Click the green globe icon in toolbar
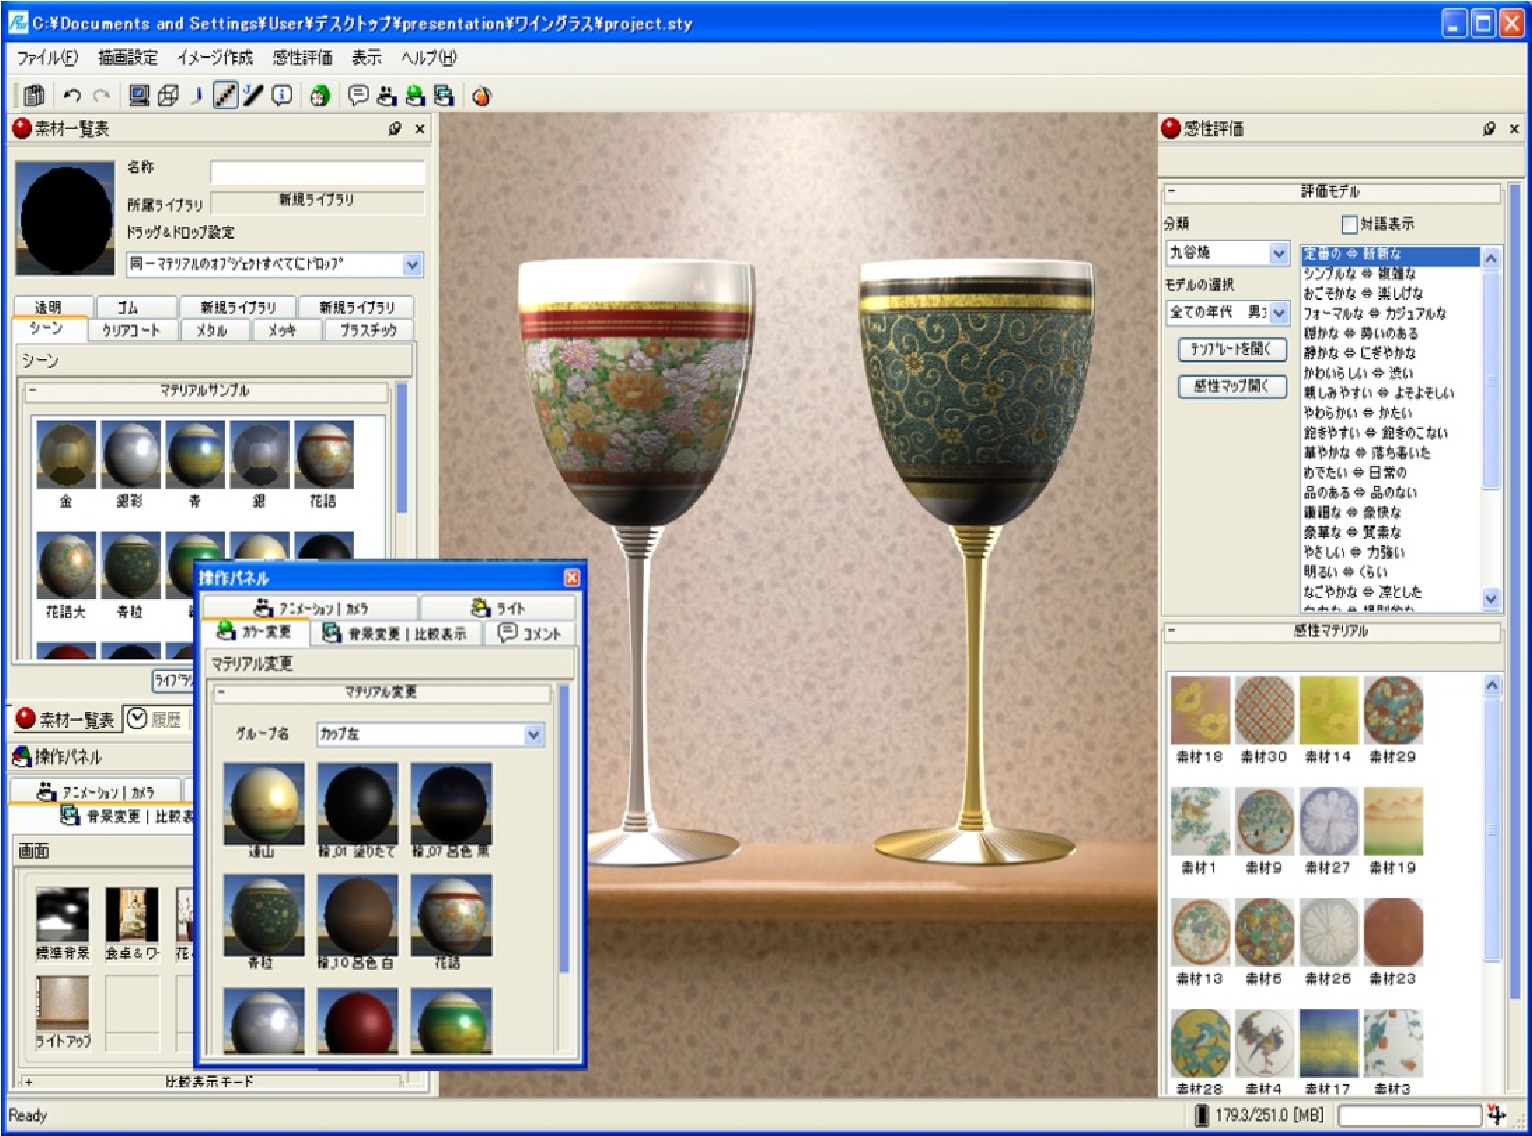Screen dimensions: 1532x1136 320,95
